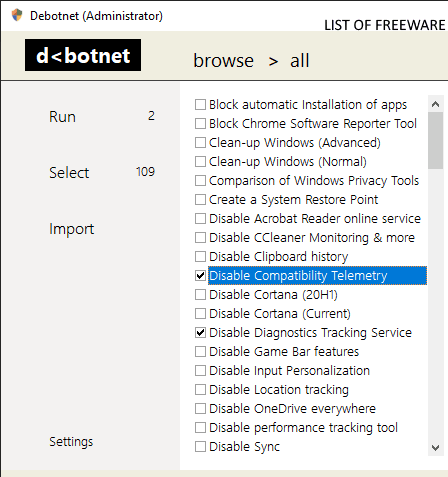Viewport: 448px width, 477px height.
Task: Check Disable Cortana (Current)
Action: [200, 313]
